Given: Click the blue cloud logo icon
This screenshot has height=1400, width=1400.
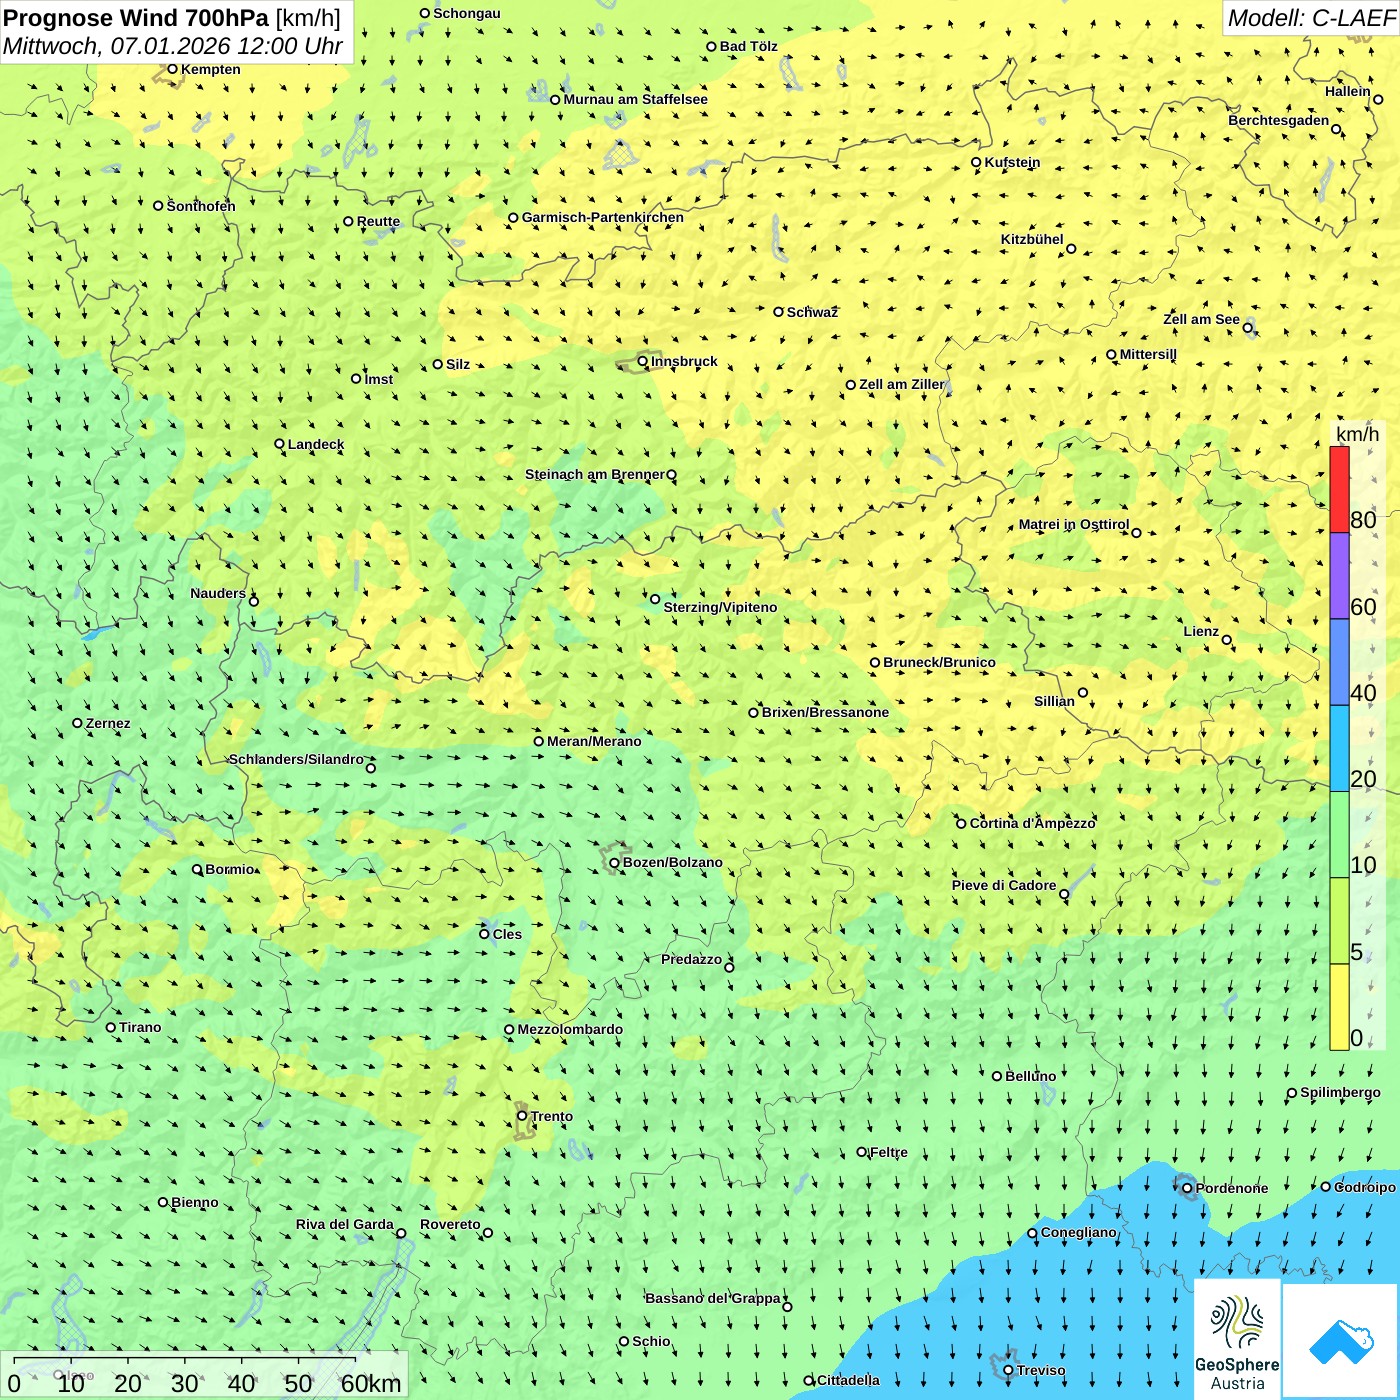Looking at the screenshot, I should (x=1341, y=1342).
